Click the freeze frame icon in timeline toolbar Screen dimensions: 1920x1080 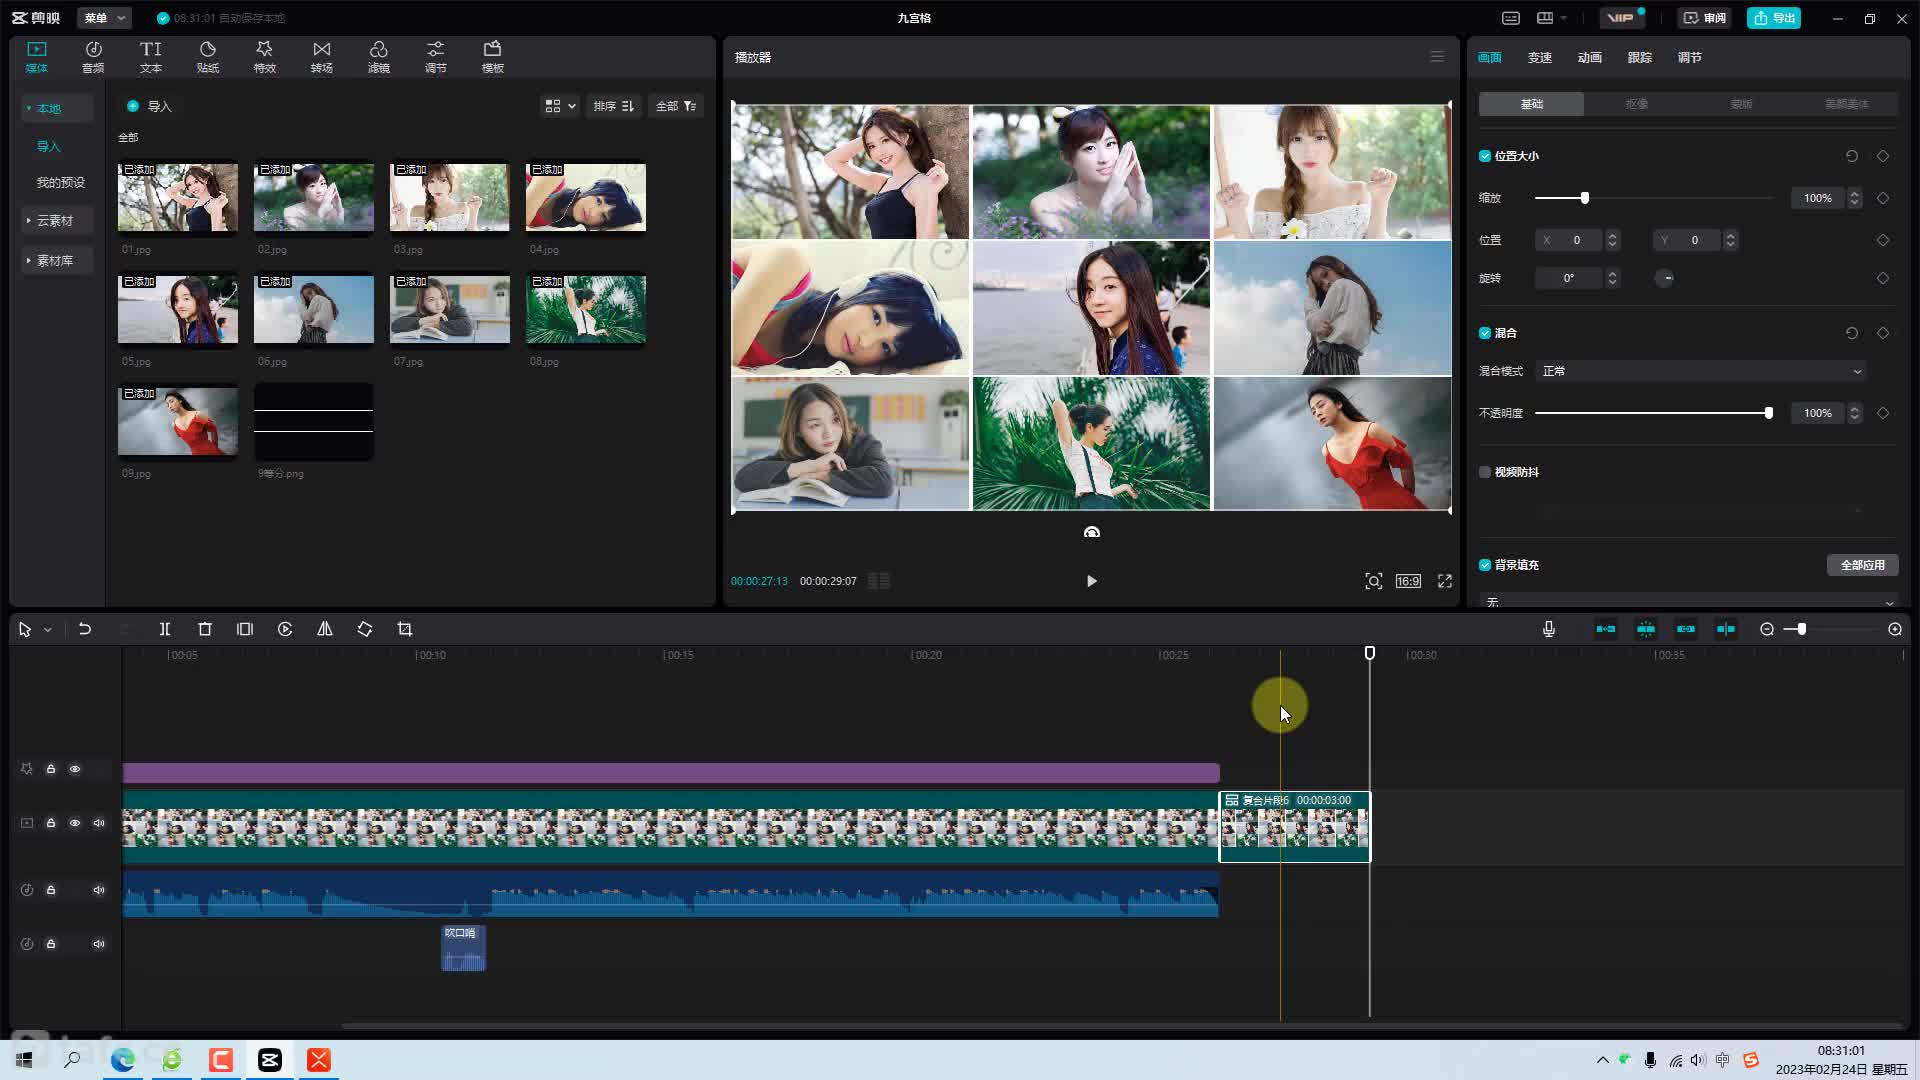pos(245,629)
